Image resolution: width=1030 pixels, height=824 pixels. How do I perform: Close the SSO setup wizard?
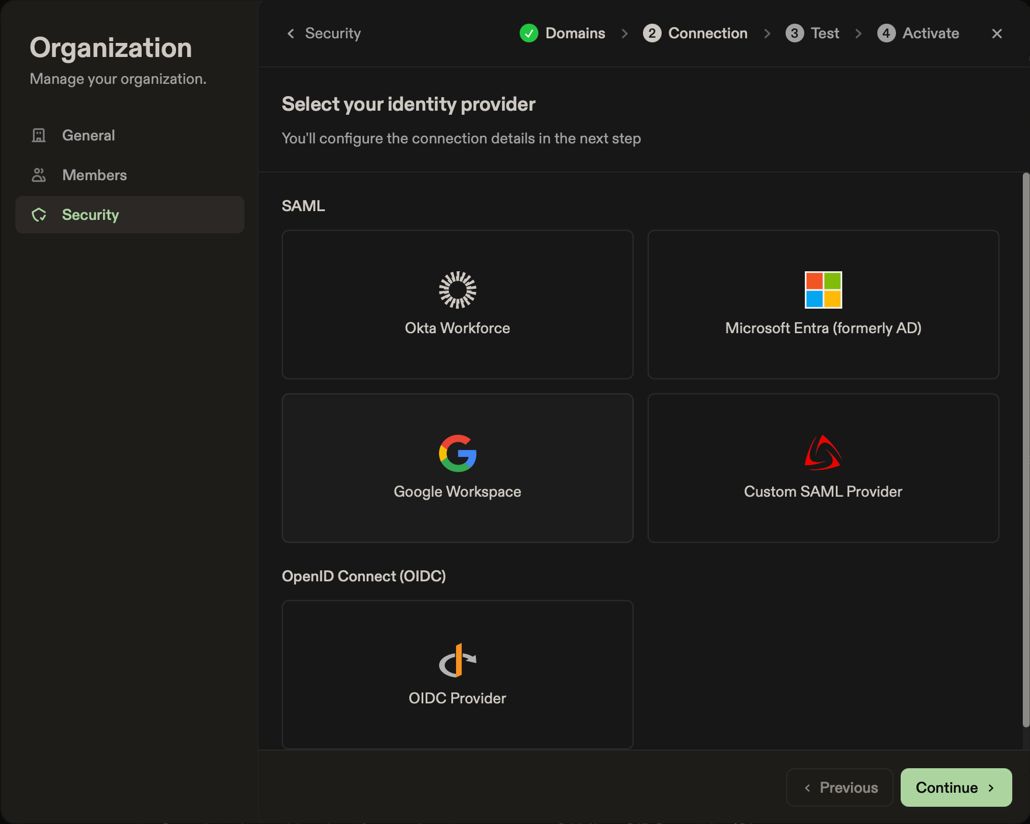[x=996, y=34]
